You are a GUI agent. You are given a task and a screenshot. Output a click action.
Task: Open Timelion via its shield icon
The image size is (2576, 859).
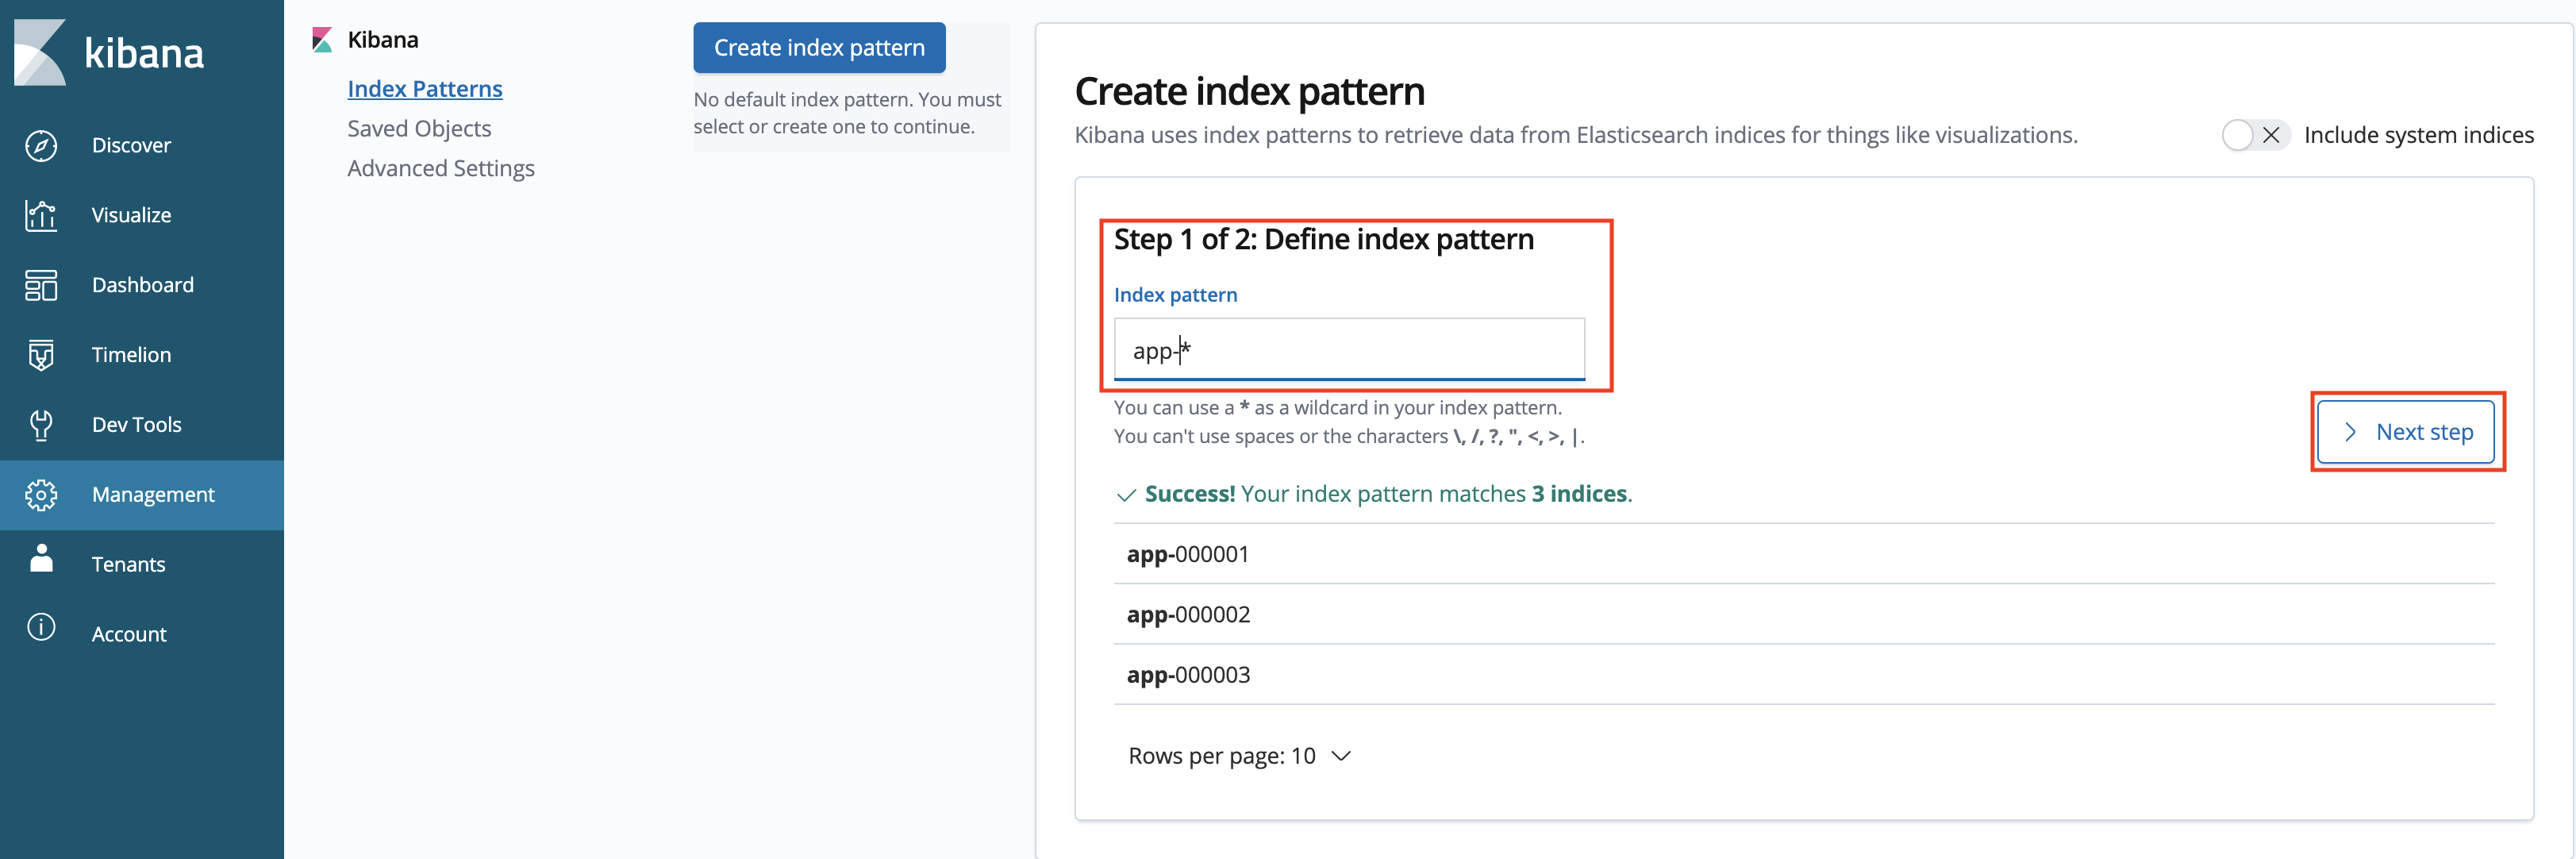(41, 355)
